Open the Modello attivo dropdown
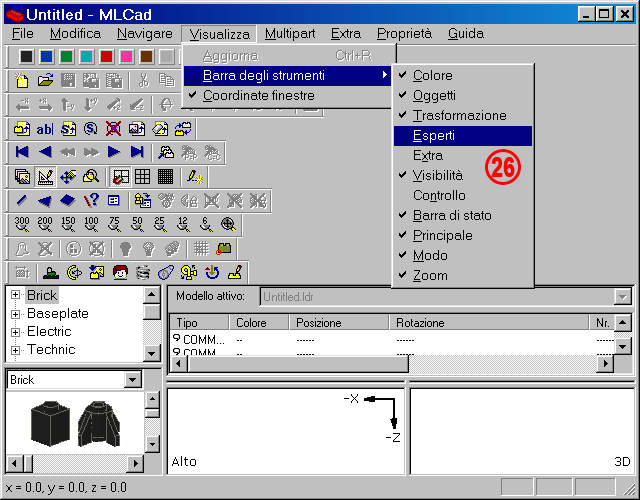 click(x=622, y=297)
